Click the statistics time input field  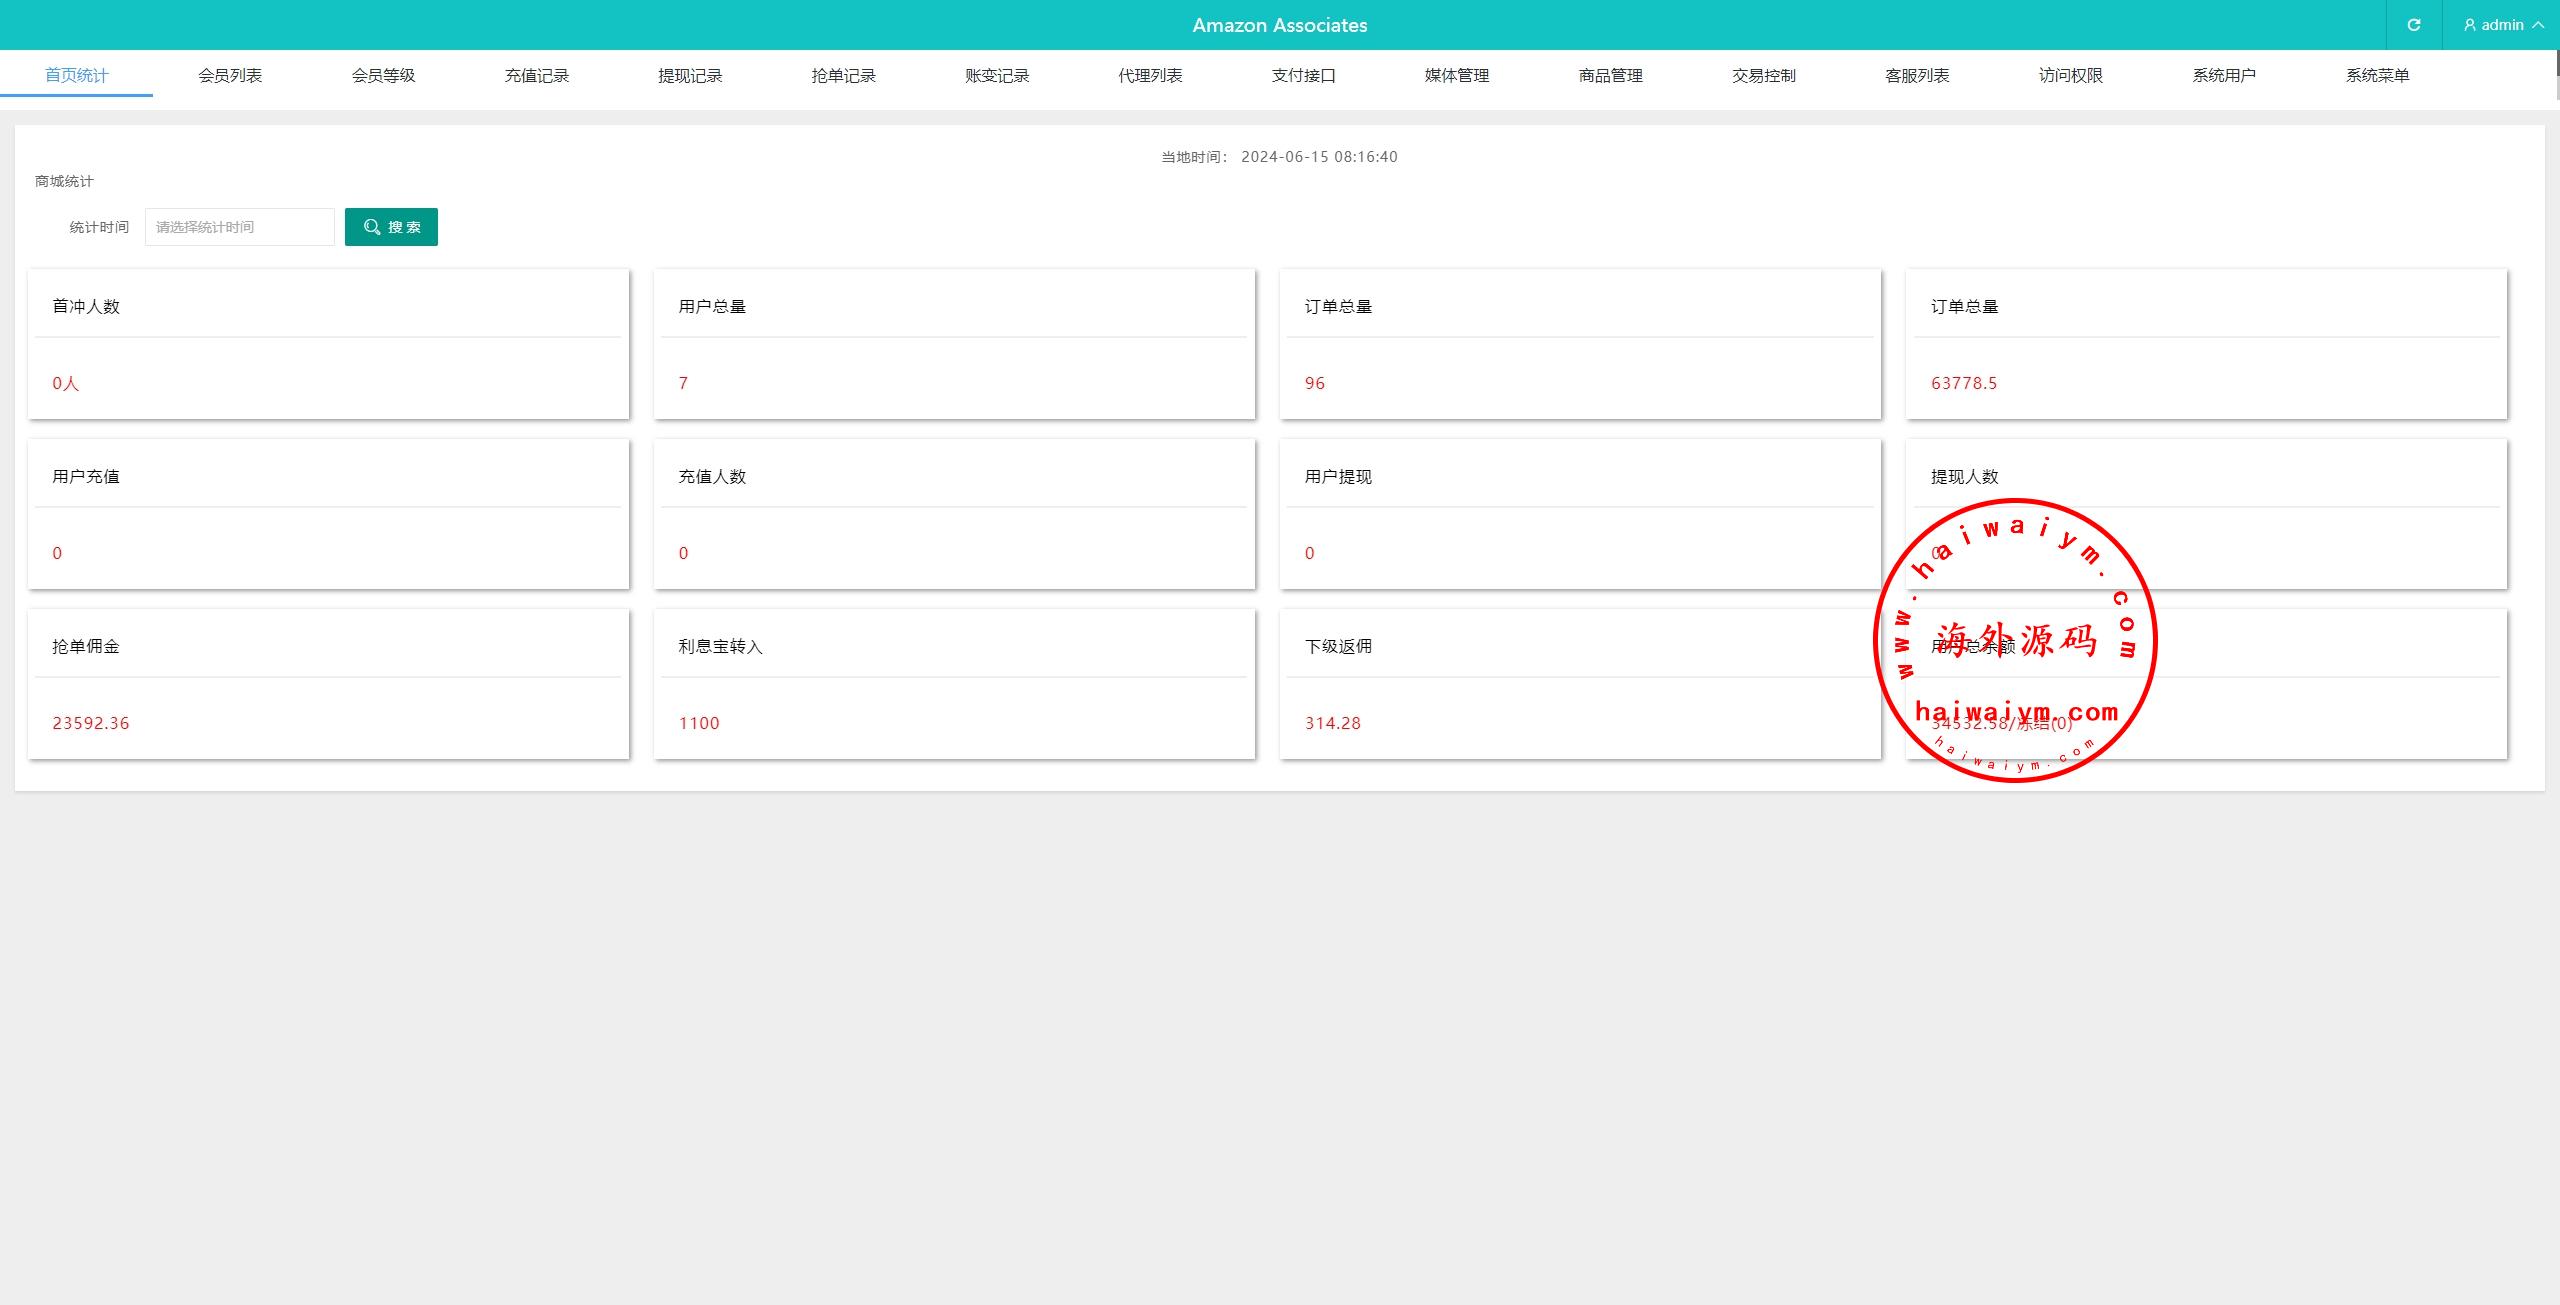coord(239,227)
